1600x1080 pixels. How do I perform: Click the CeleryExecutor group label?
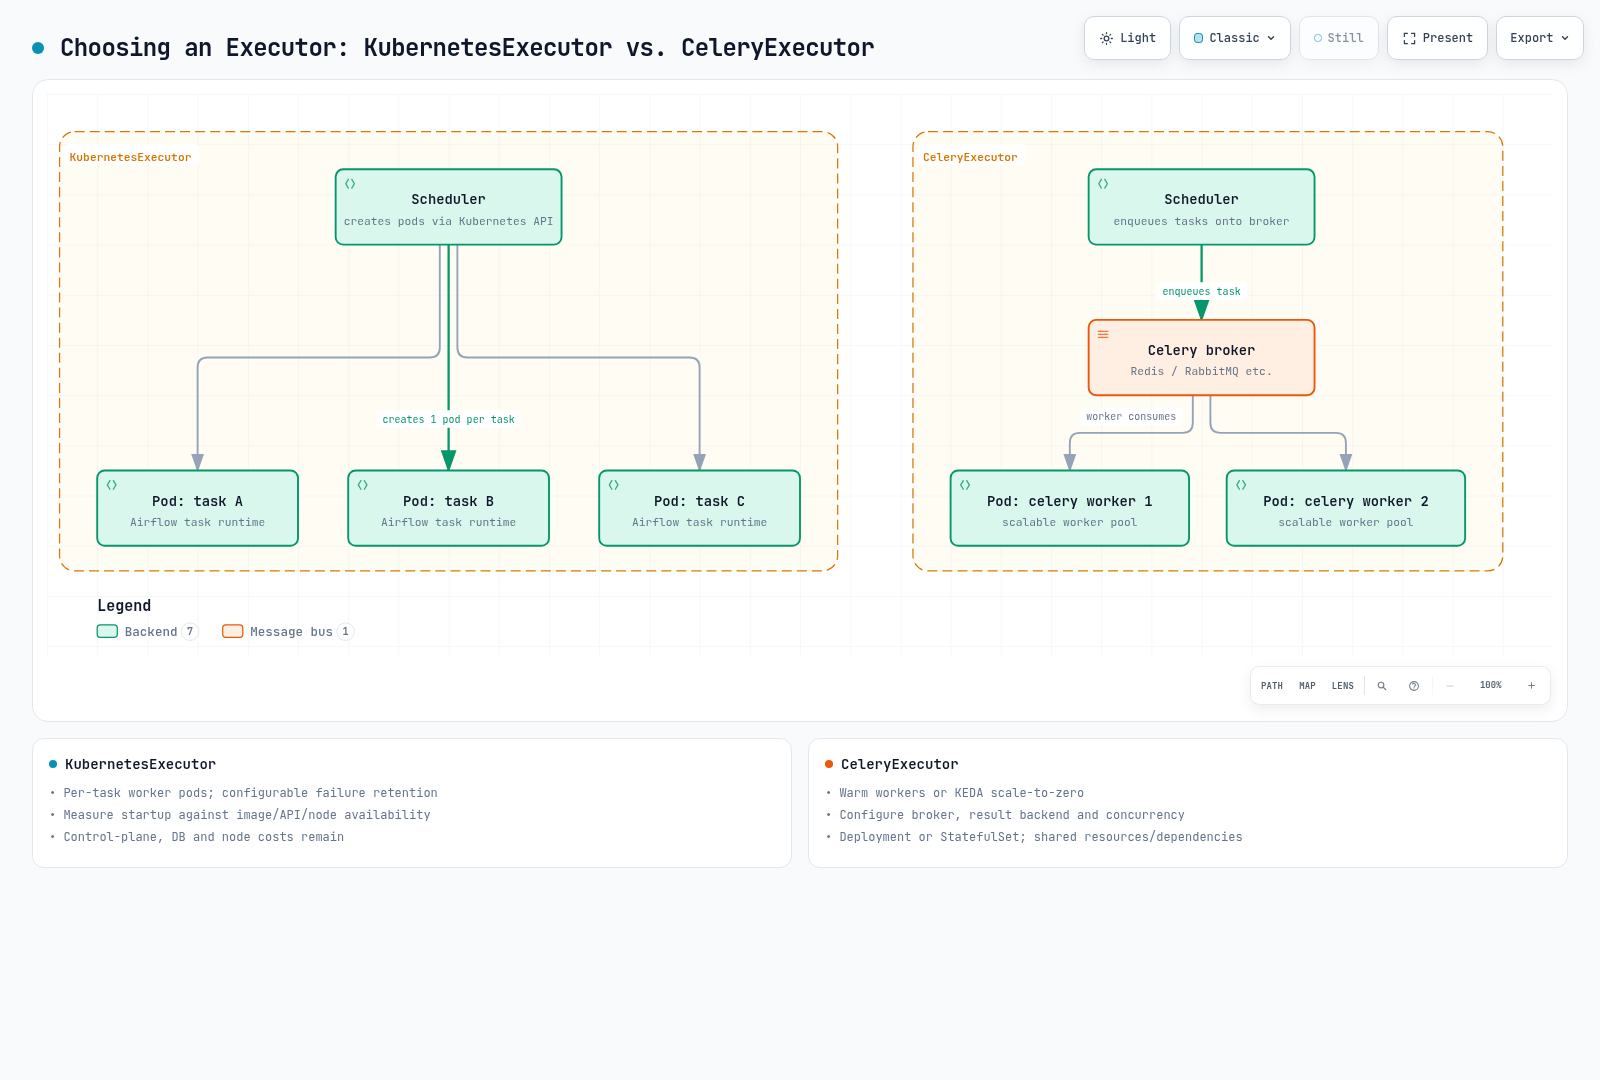click(x=970, y=157)
